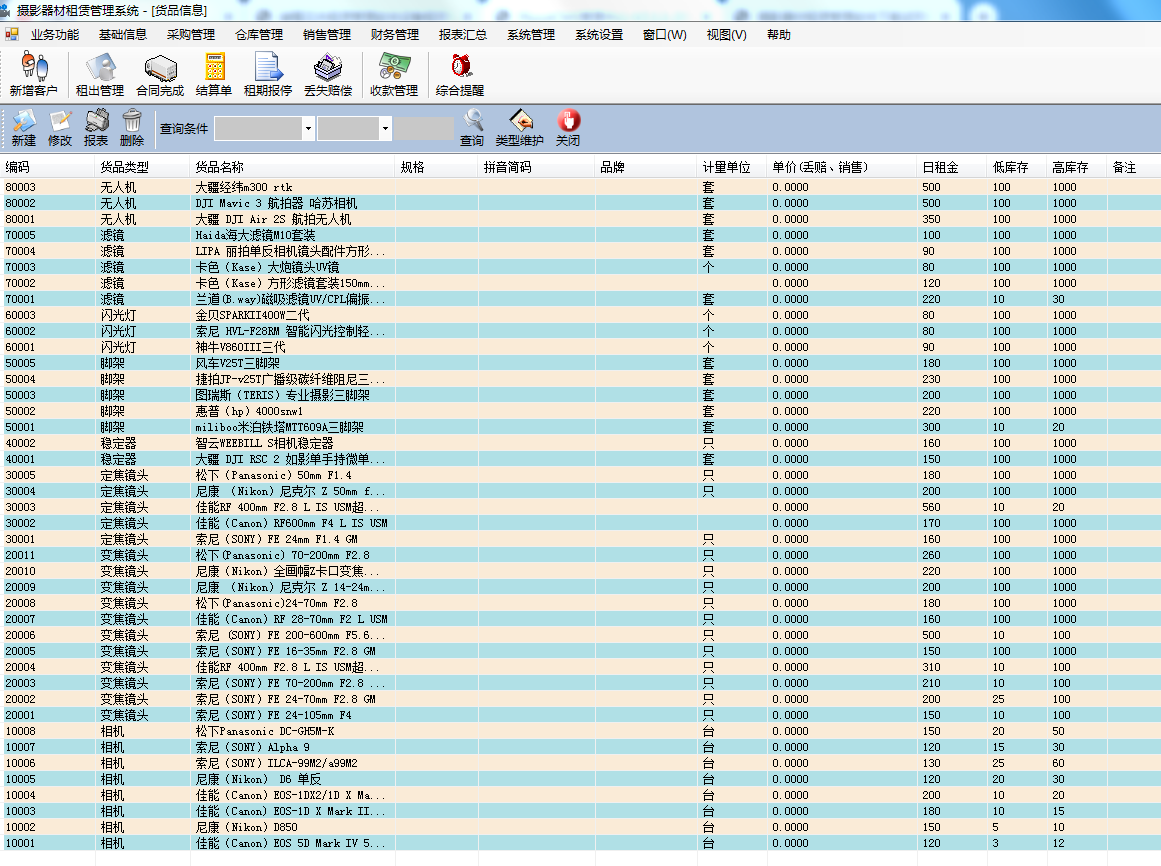Open the 窗口(W) menu
The image size is (1161, 866).
coord(663,33)
